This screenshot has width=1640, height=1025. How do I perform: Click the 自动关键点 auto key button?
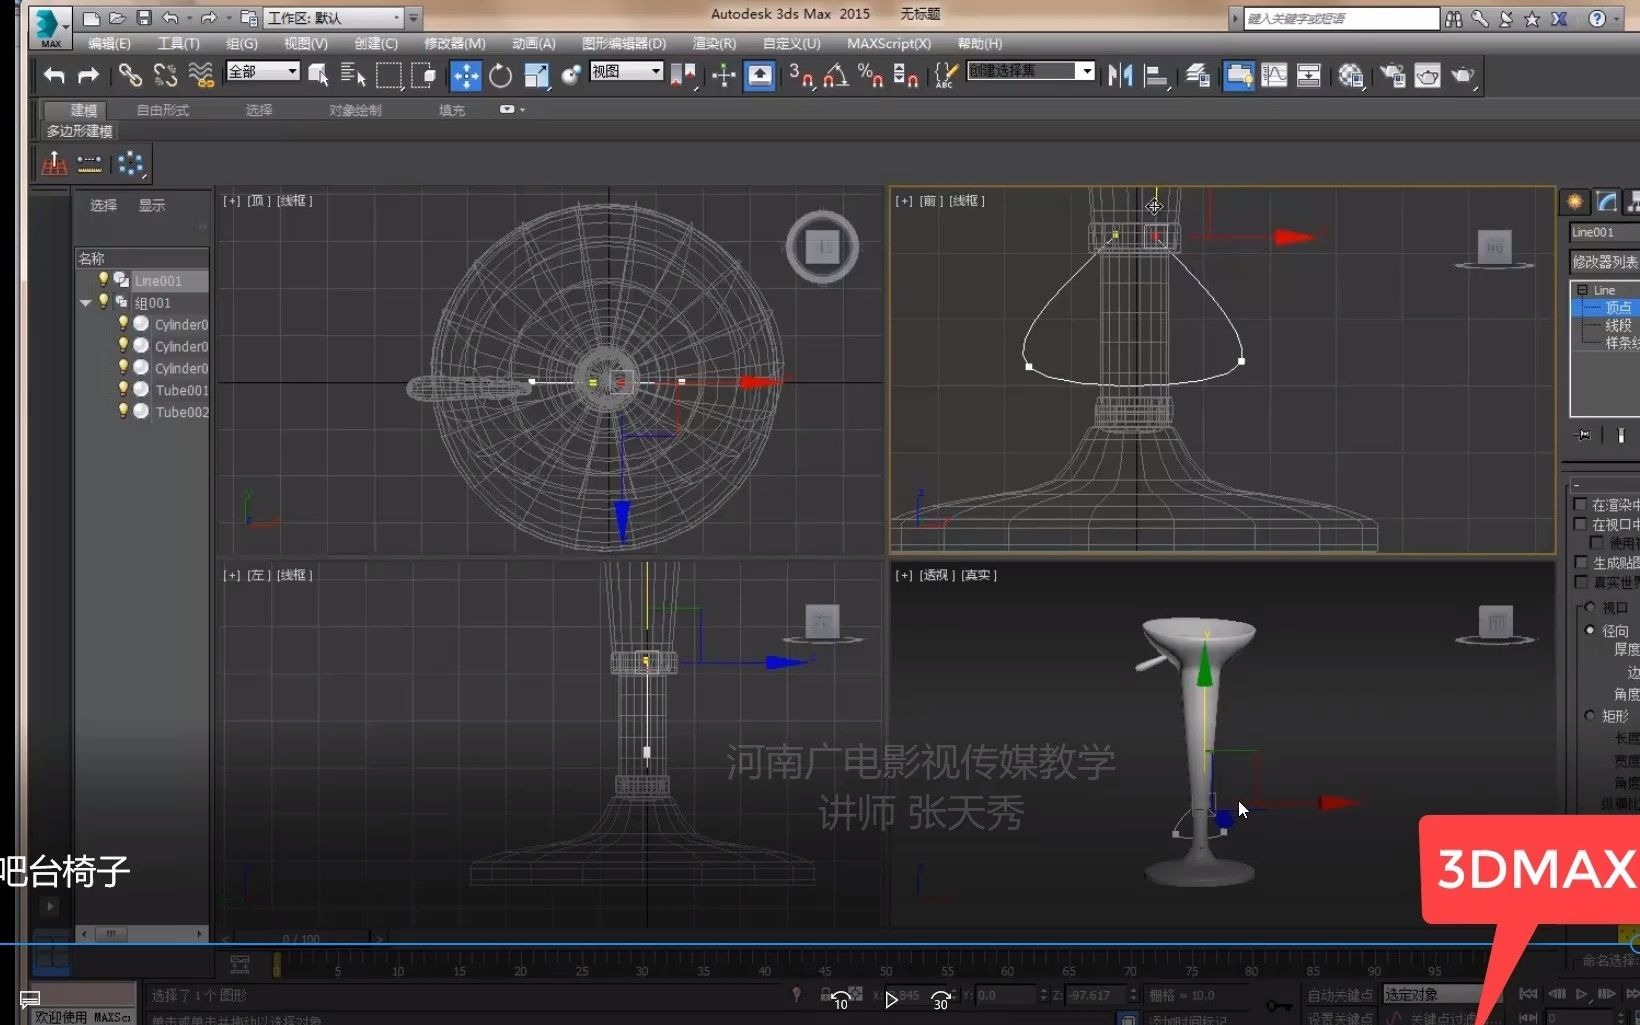[x=1339, y=995]
